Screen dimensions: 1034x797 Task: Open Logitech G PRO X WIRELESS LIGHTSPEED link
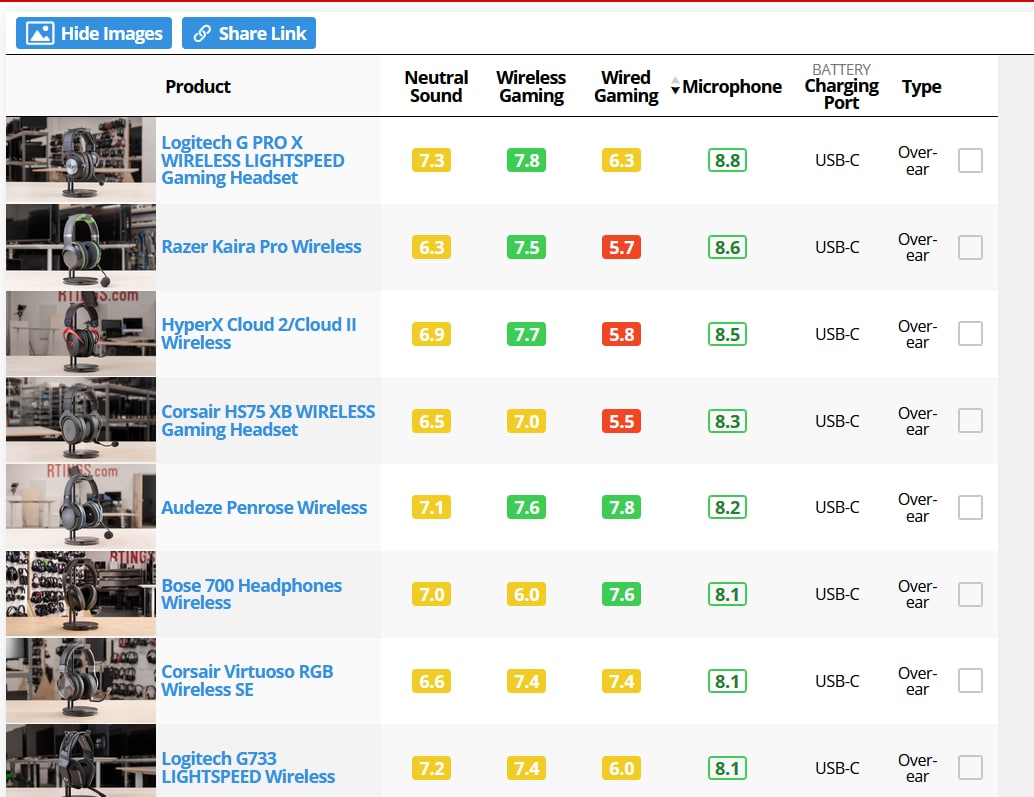pyautogui.click(x=253, y=160)
